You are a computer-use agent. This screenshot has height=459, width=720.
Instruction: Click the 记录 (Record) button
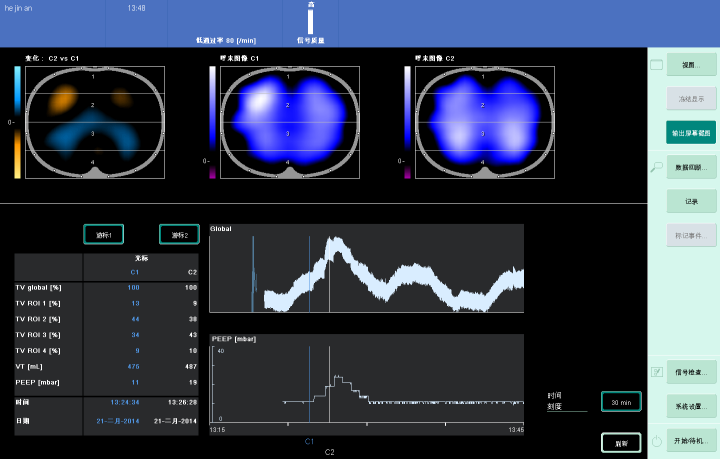point(691,202)
